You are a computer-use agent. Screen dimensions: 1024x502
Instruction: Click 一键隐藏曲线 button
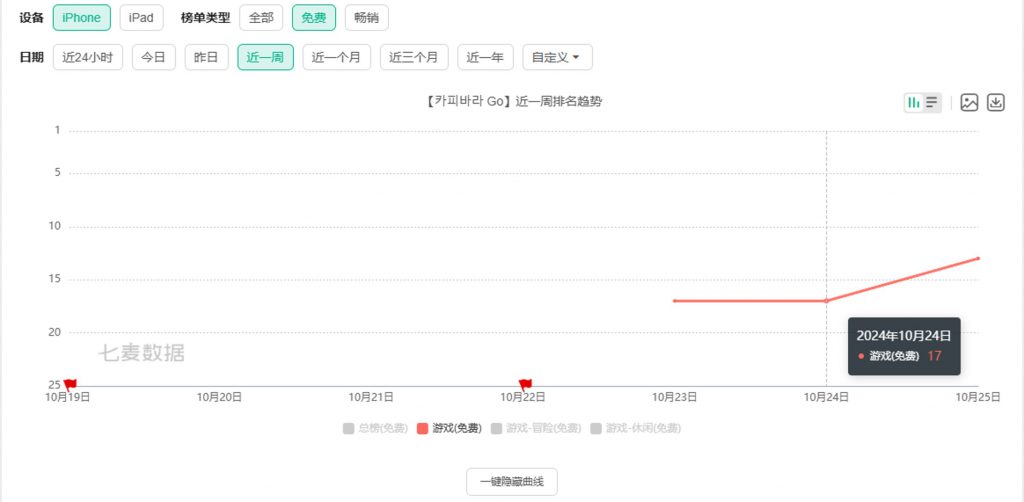[x=511, y=482]
